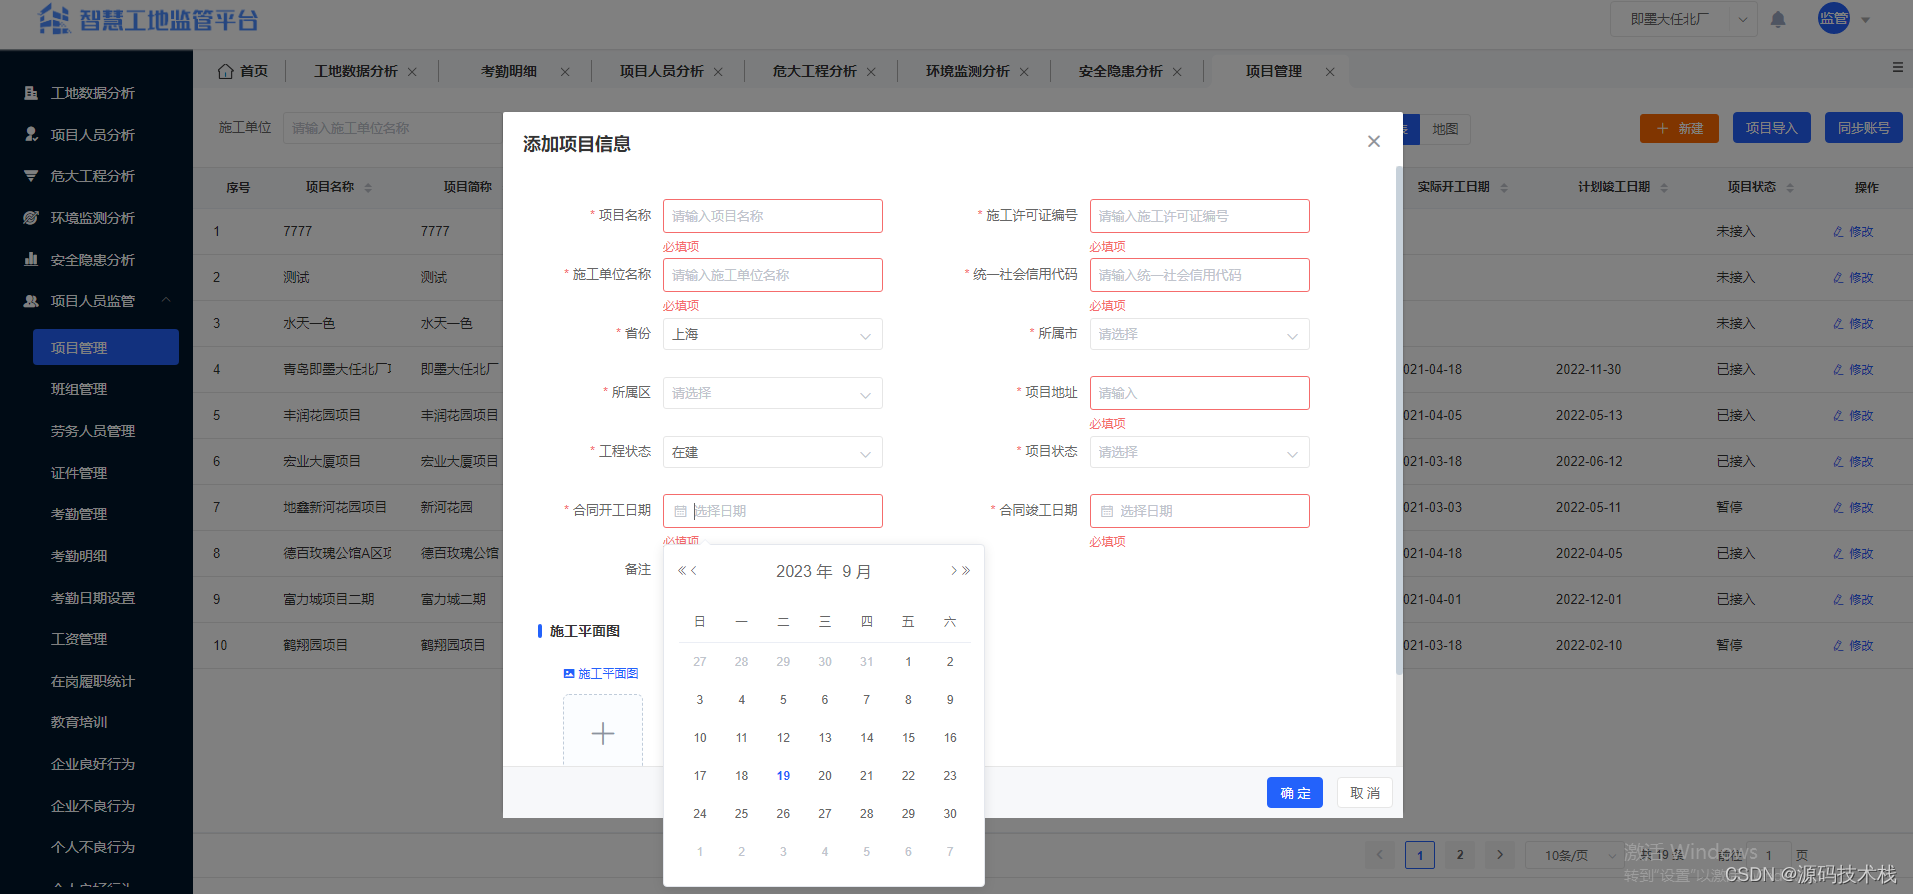Open 考勤日期设置 in the sidebar

coord(93,598)
